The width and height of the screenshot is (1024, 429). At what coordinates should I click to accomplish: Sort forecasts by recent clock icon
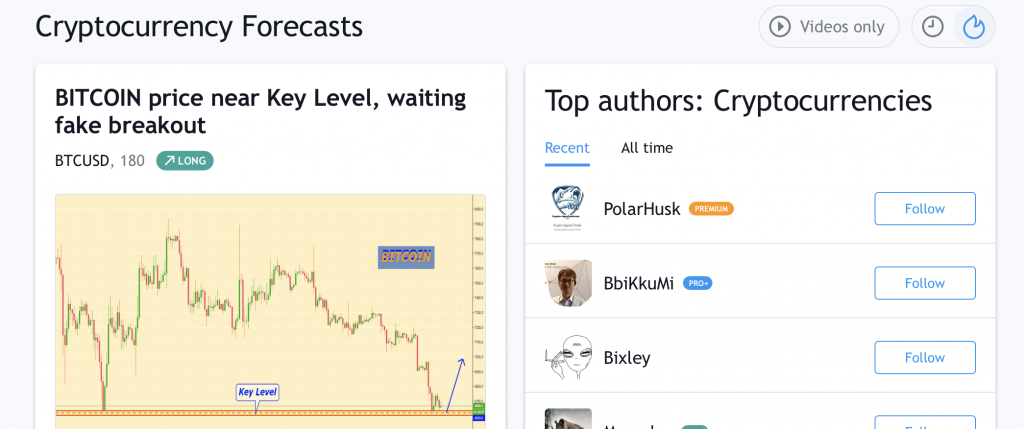[933, 27]
